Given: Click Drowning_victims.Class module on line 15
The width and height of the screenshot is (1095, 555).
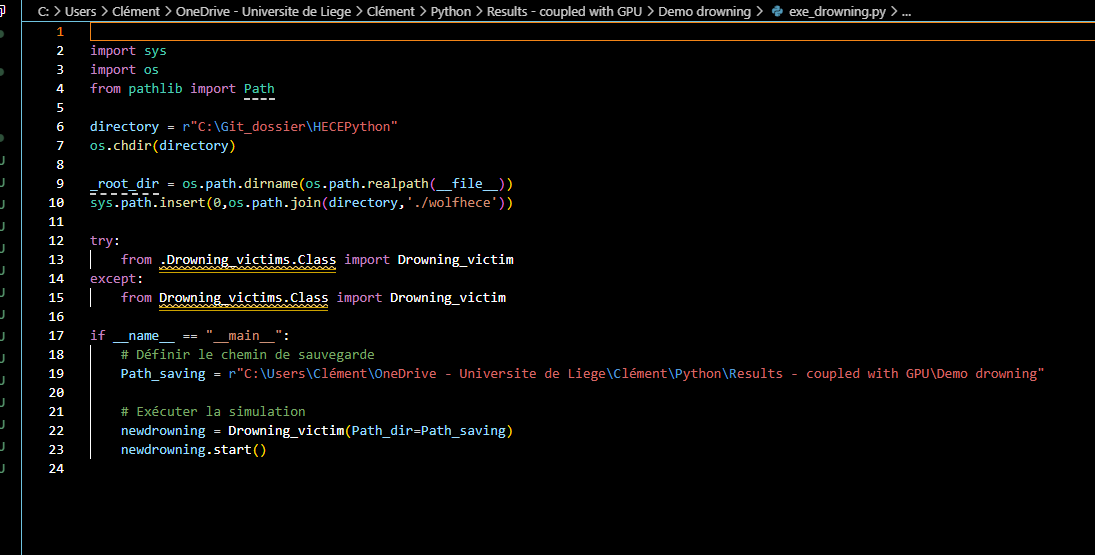Looking at the screenshot, I should (243, 298).
